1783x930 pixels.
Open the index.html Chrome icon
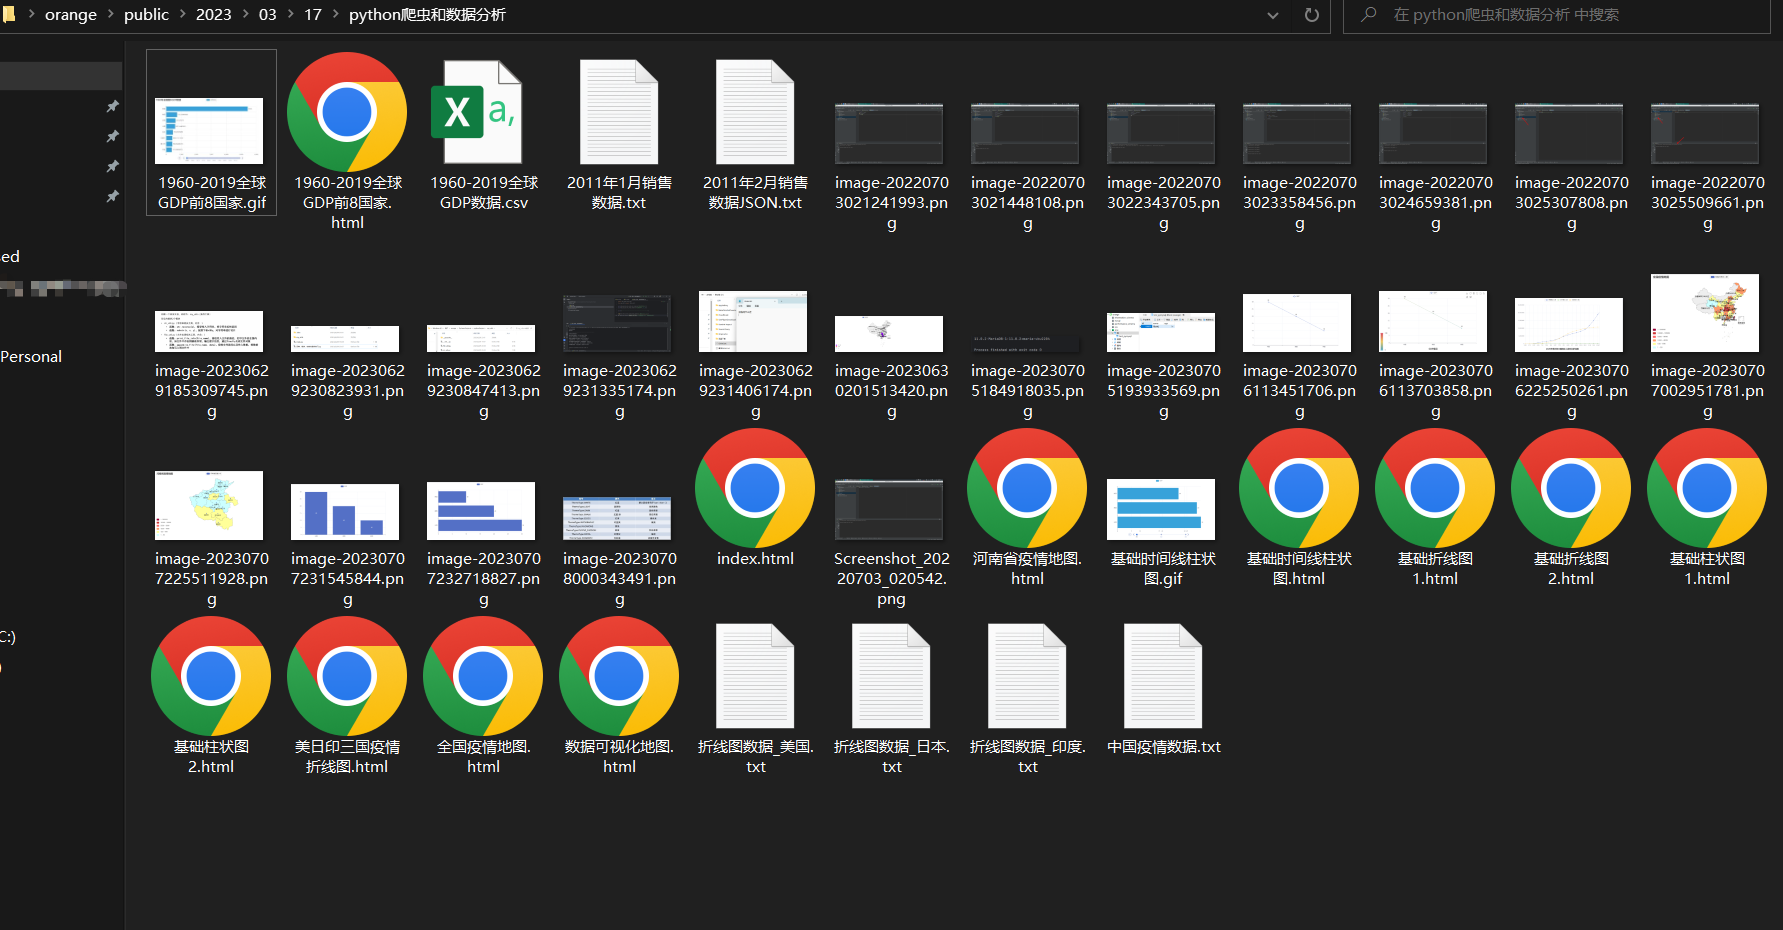(x=755, y=488)
